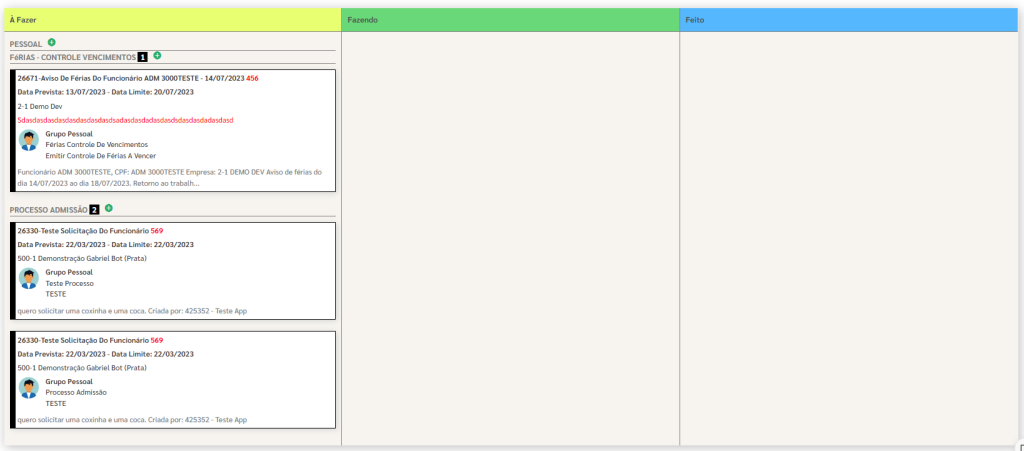
Task: Click the avatar in the Teste Processo card
Action: coord(29,278)
